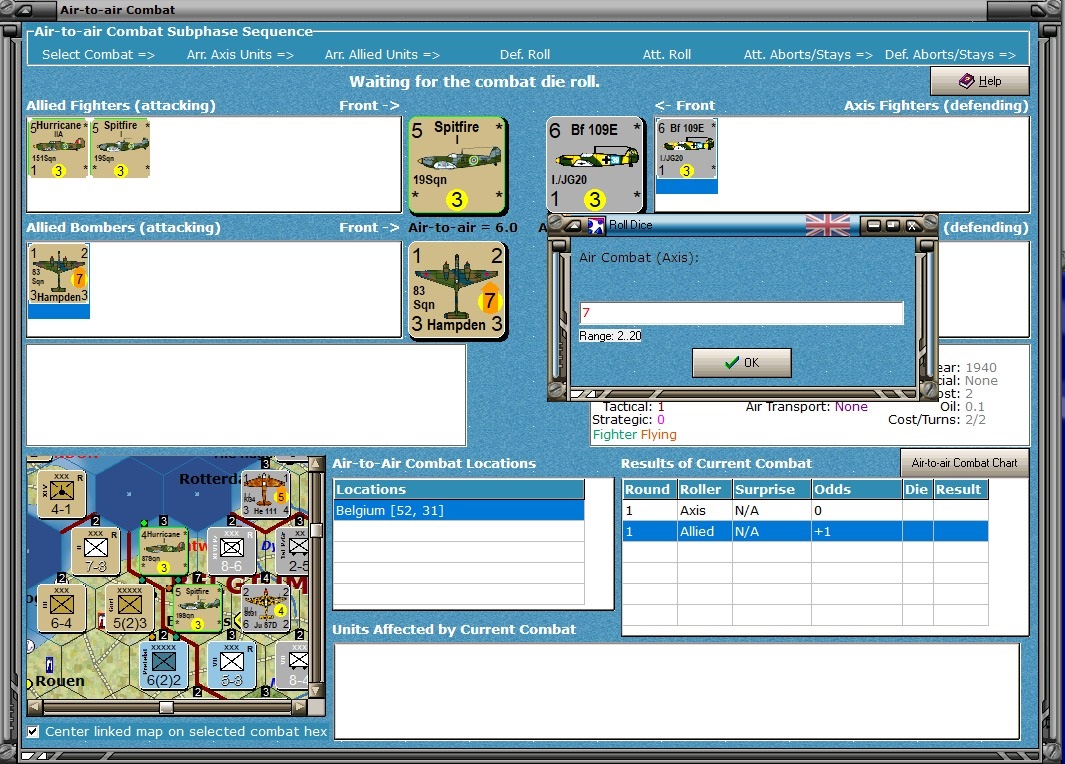Click the Roller column header
The image size is (1065, 764).
[704, 489]
